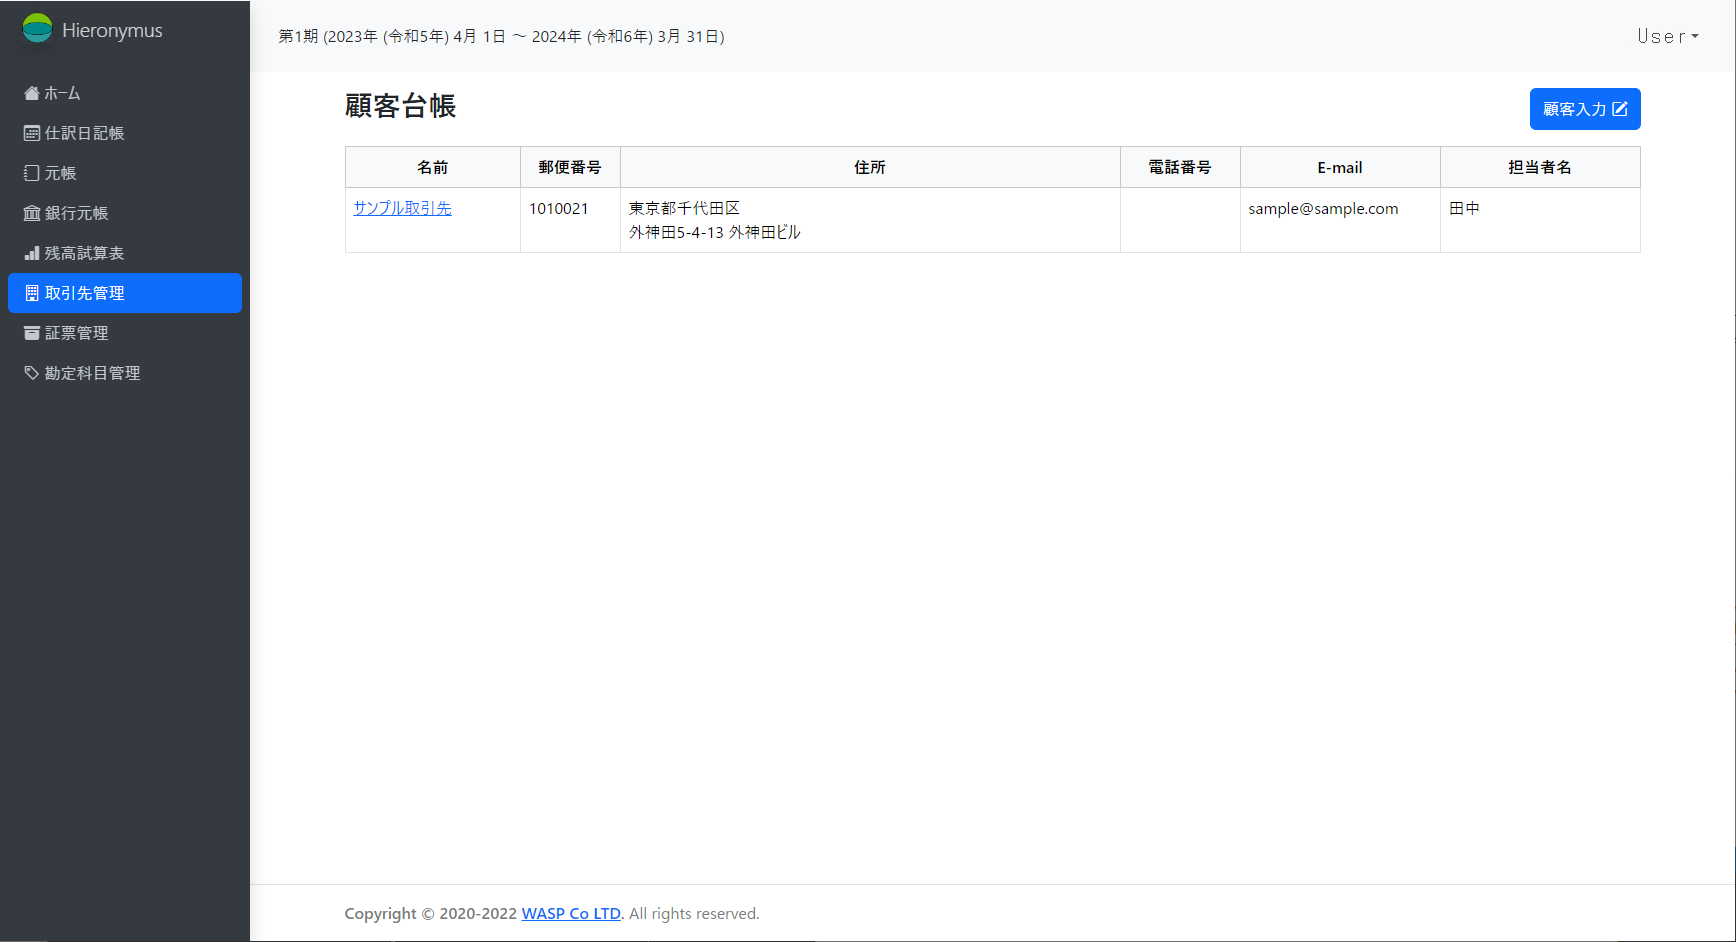
Task: Click the contact name 田中 cell
Action: point(1540,220)
